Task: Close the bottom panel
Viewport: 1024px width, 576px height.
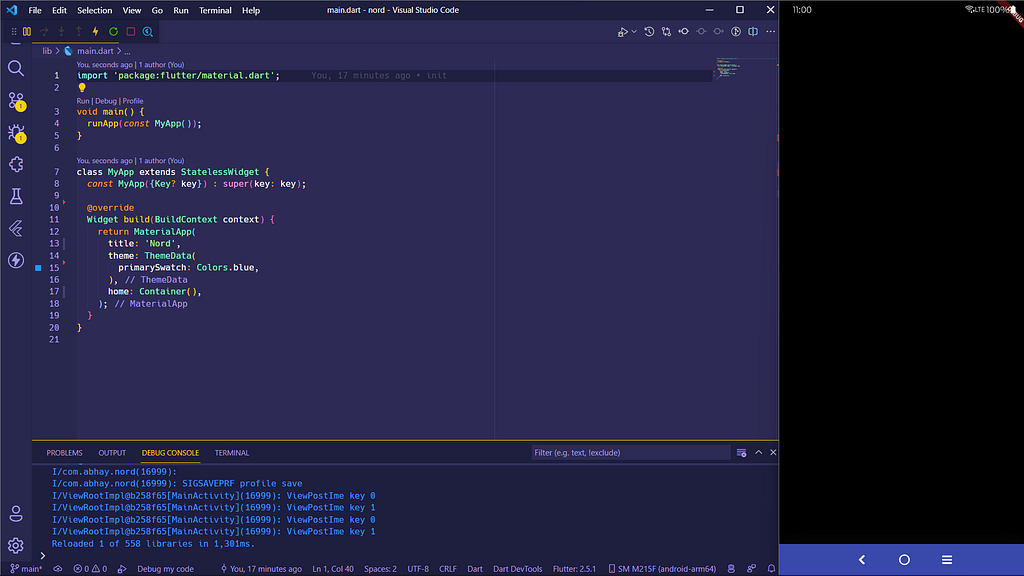Action: pos(773,453)
